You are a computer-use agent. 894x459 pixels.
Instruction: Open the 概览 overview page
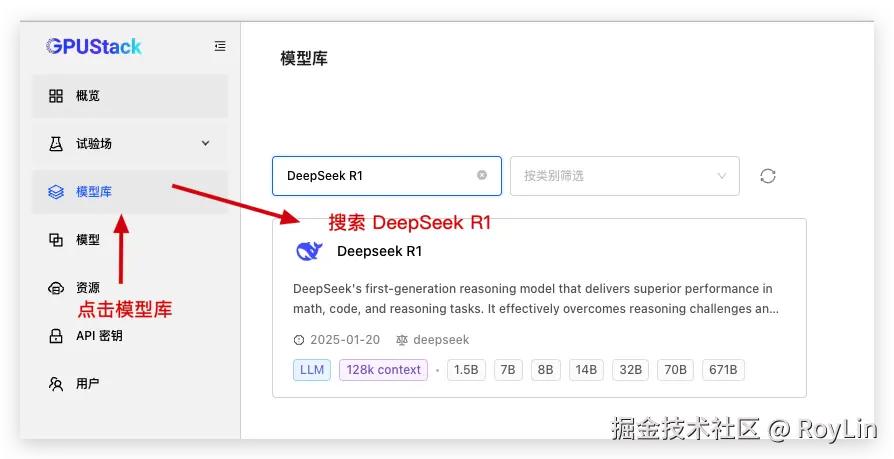pos(130,96)
